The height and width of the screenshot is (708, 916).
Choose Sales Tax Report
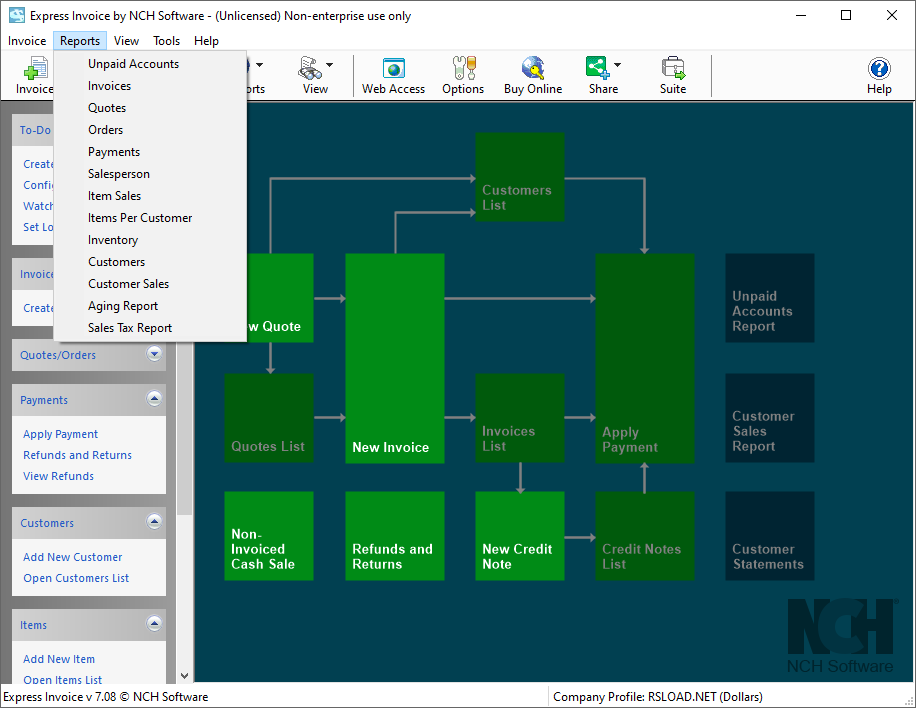150,328
